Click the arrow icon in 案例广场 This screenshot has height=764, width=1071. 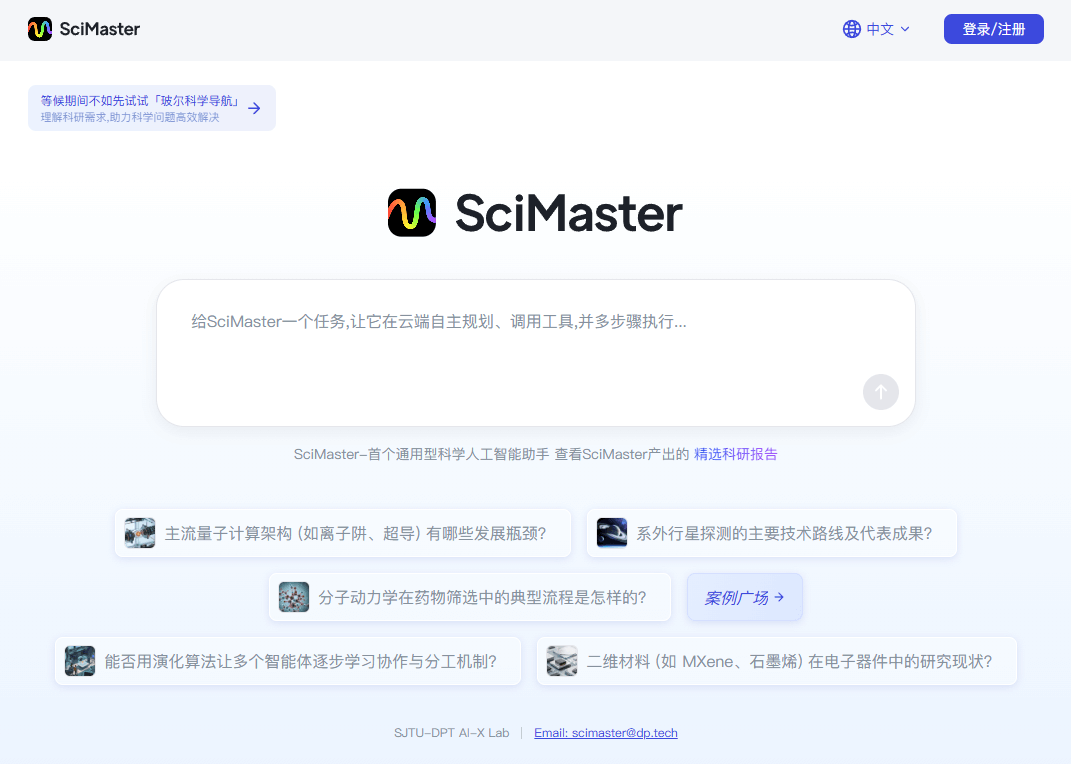pos(779,597)
